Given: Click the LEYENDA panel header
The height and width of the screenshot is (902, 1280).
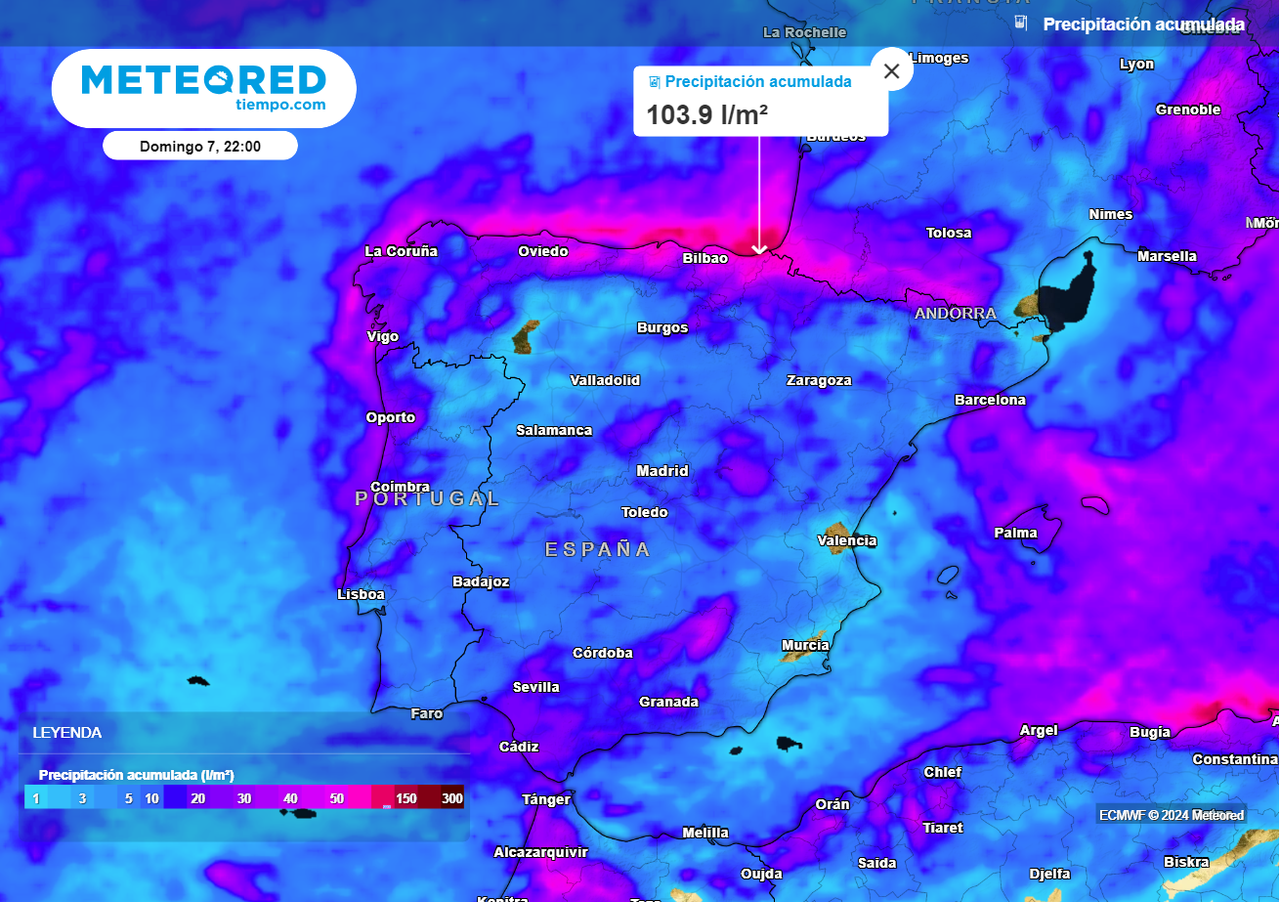Looking at the screenshot, I should click(67, 732).
